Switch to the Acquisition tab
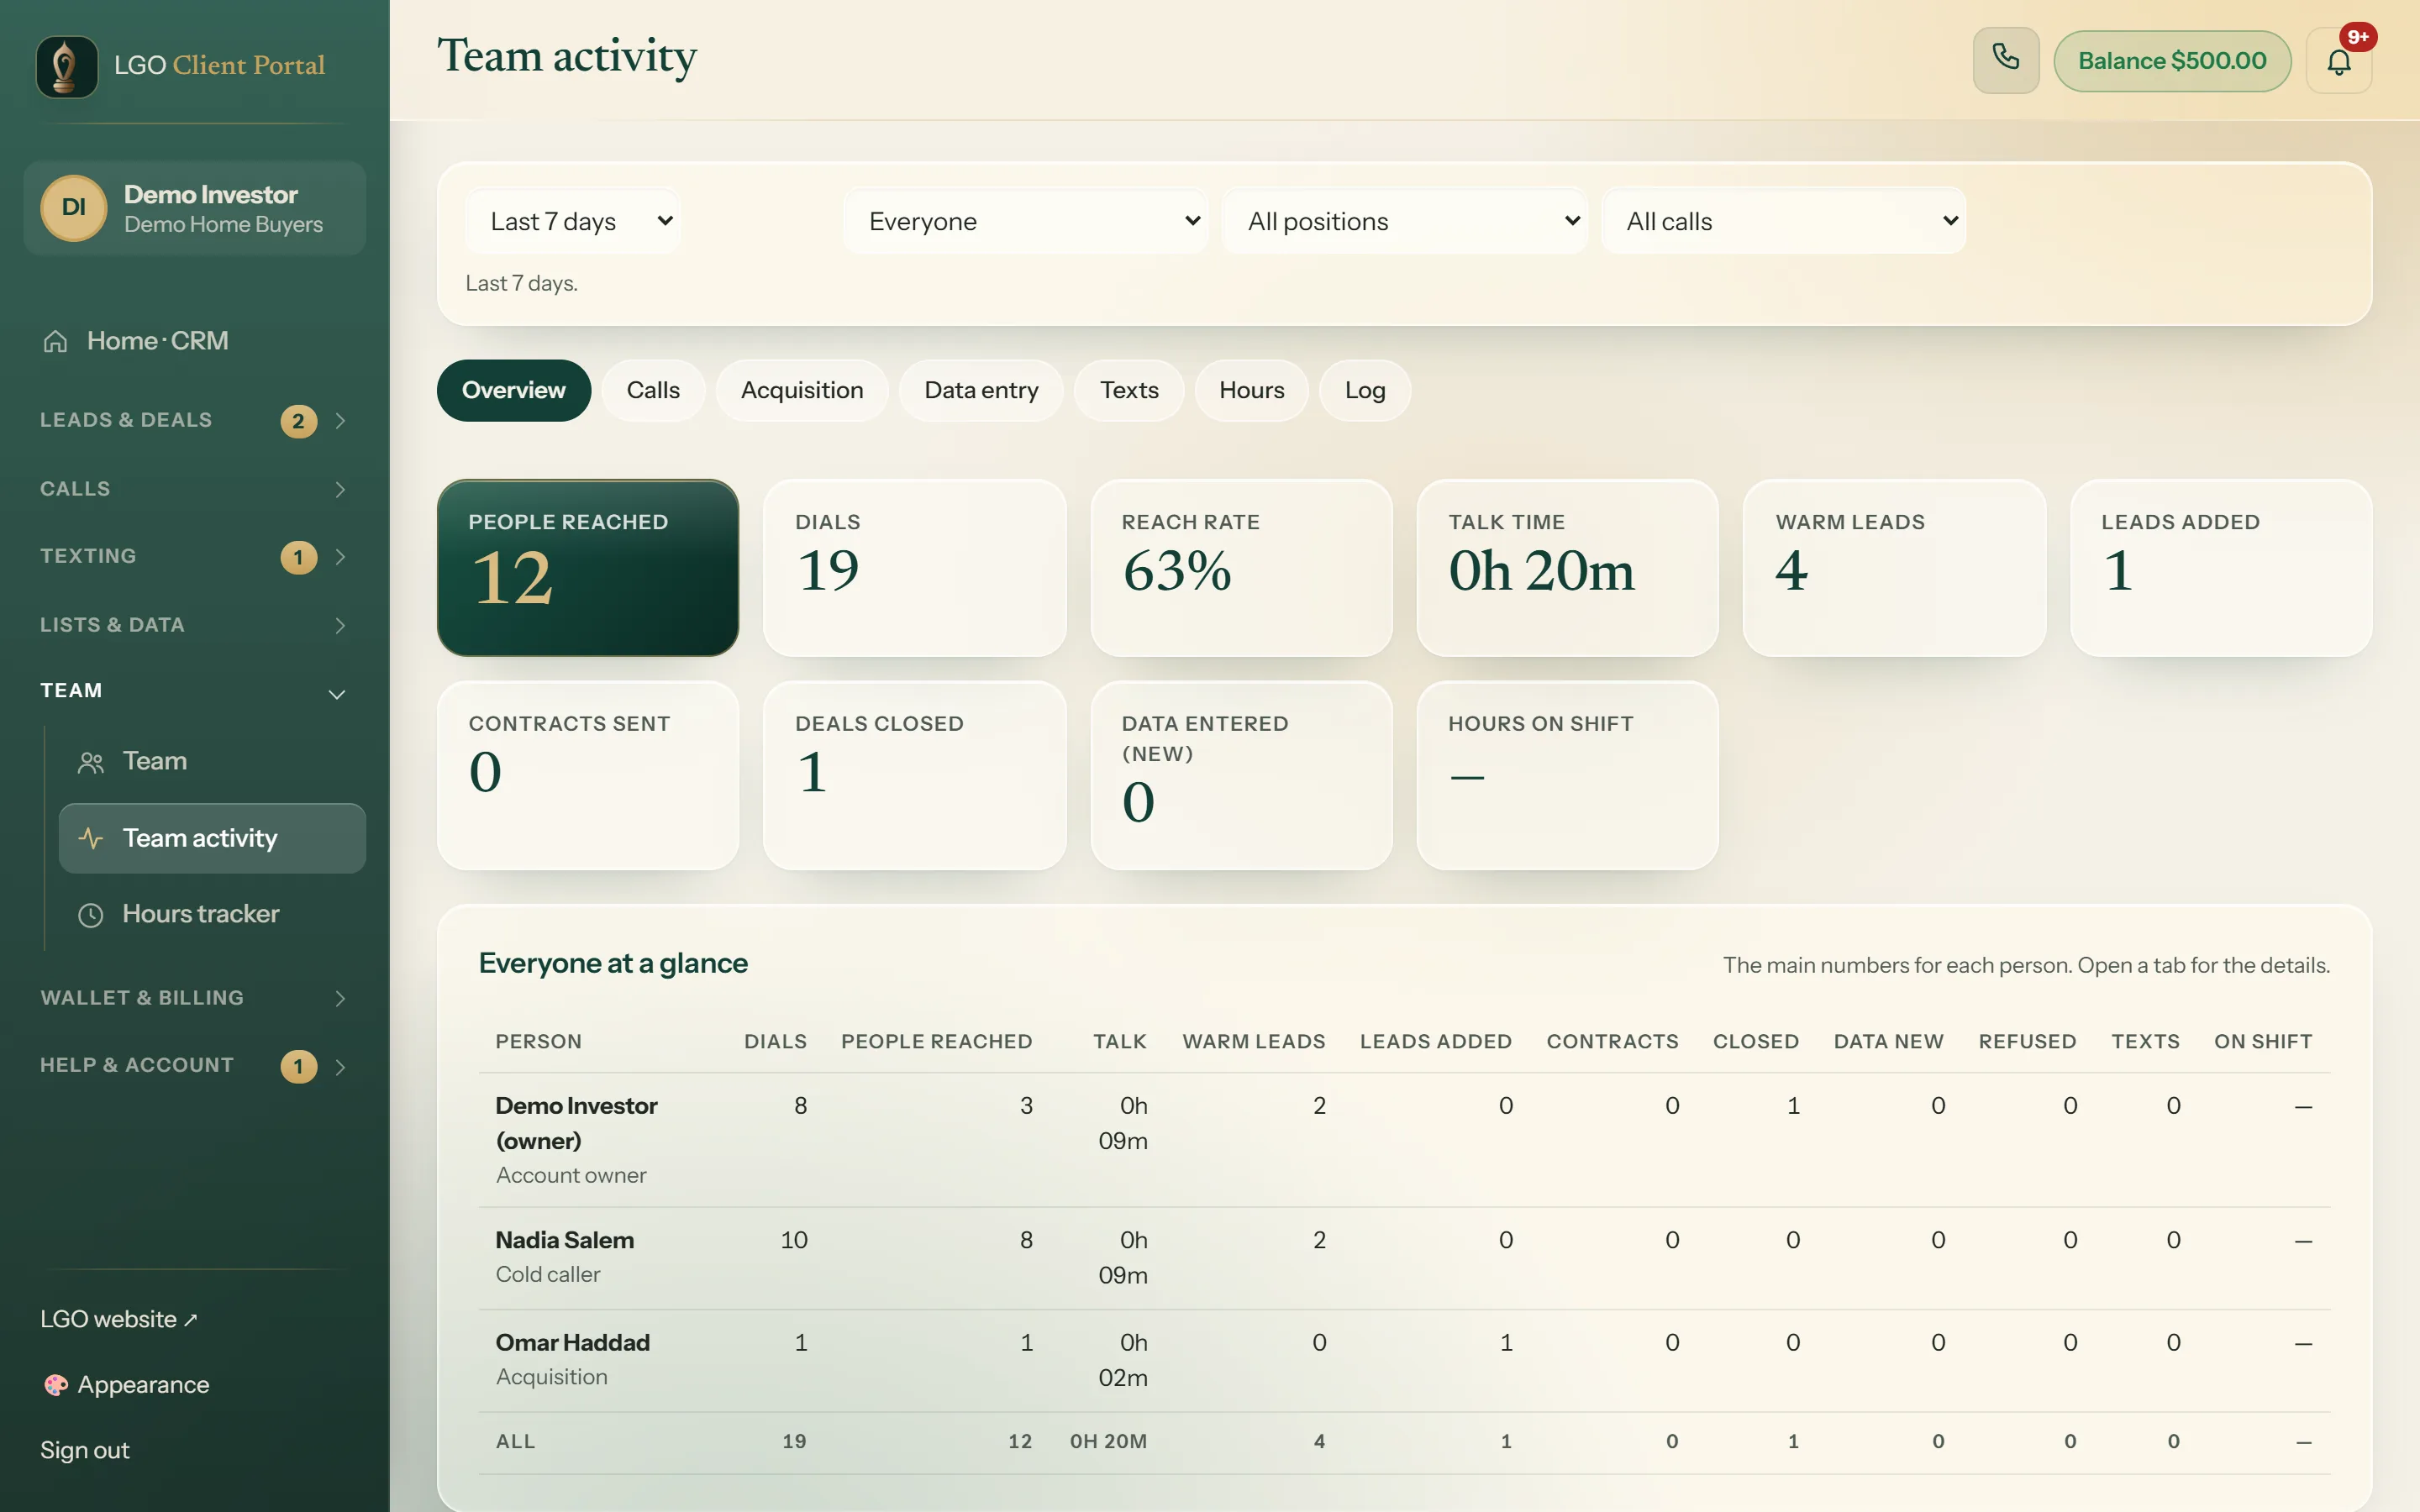 [x=802, y=390]
